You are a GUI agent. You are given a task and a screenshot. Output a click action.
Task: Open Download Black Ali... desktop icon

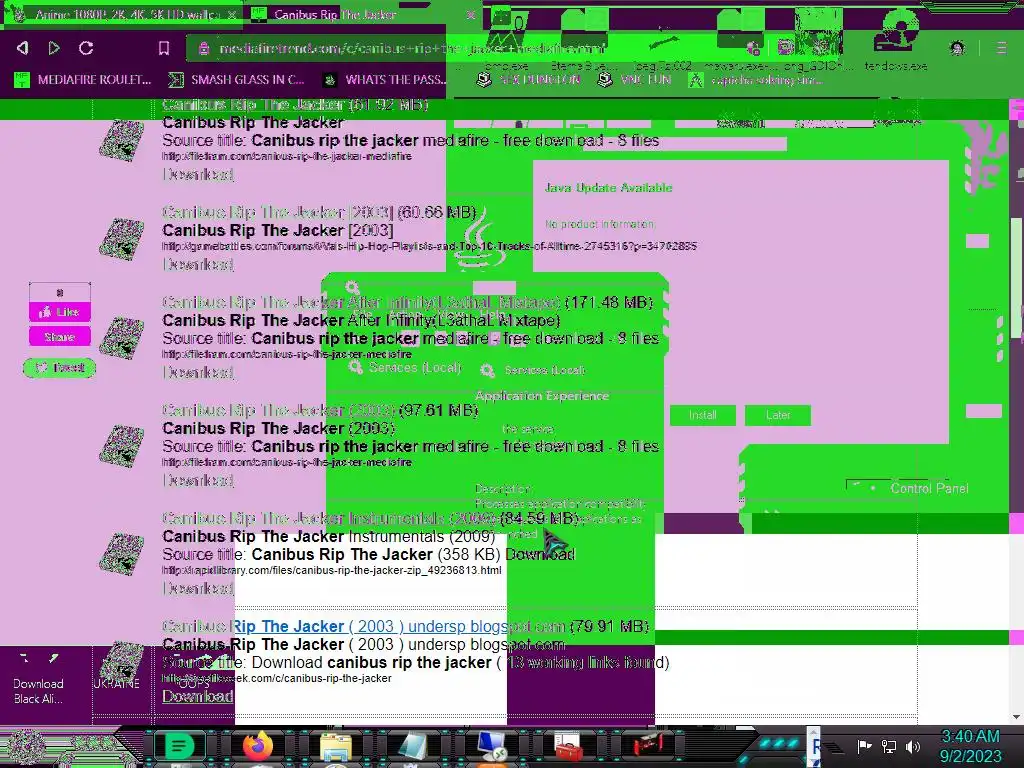click(x=38, y=679)
